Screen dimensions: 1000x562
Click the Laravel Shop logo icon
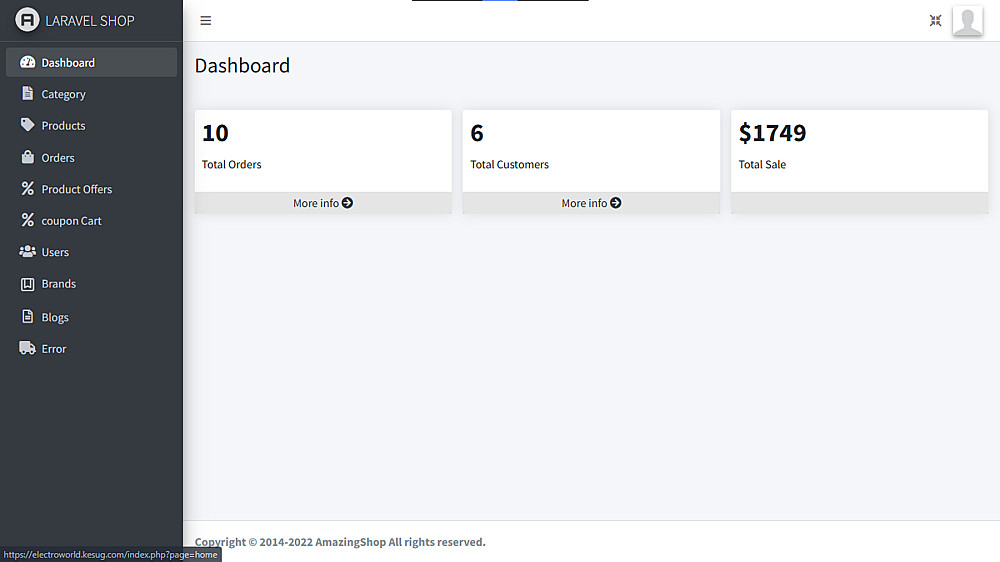27,20
